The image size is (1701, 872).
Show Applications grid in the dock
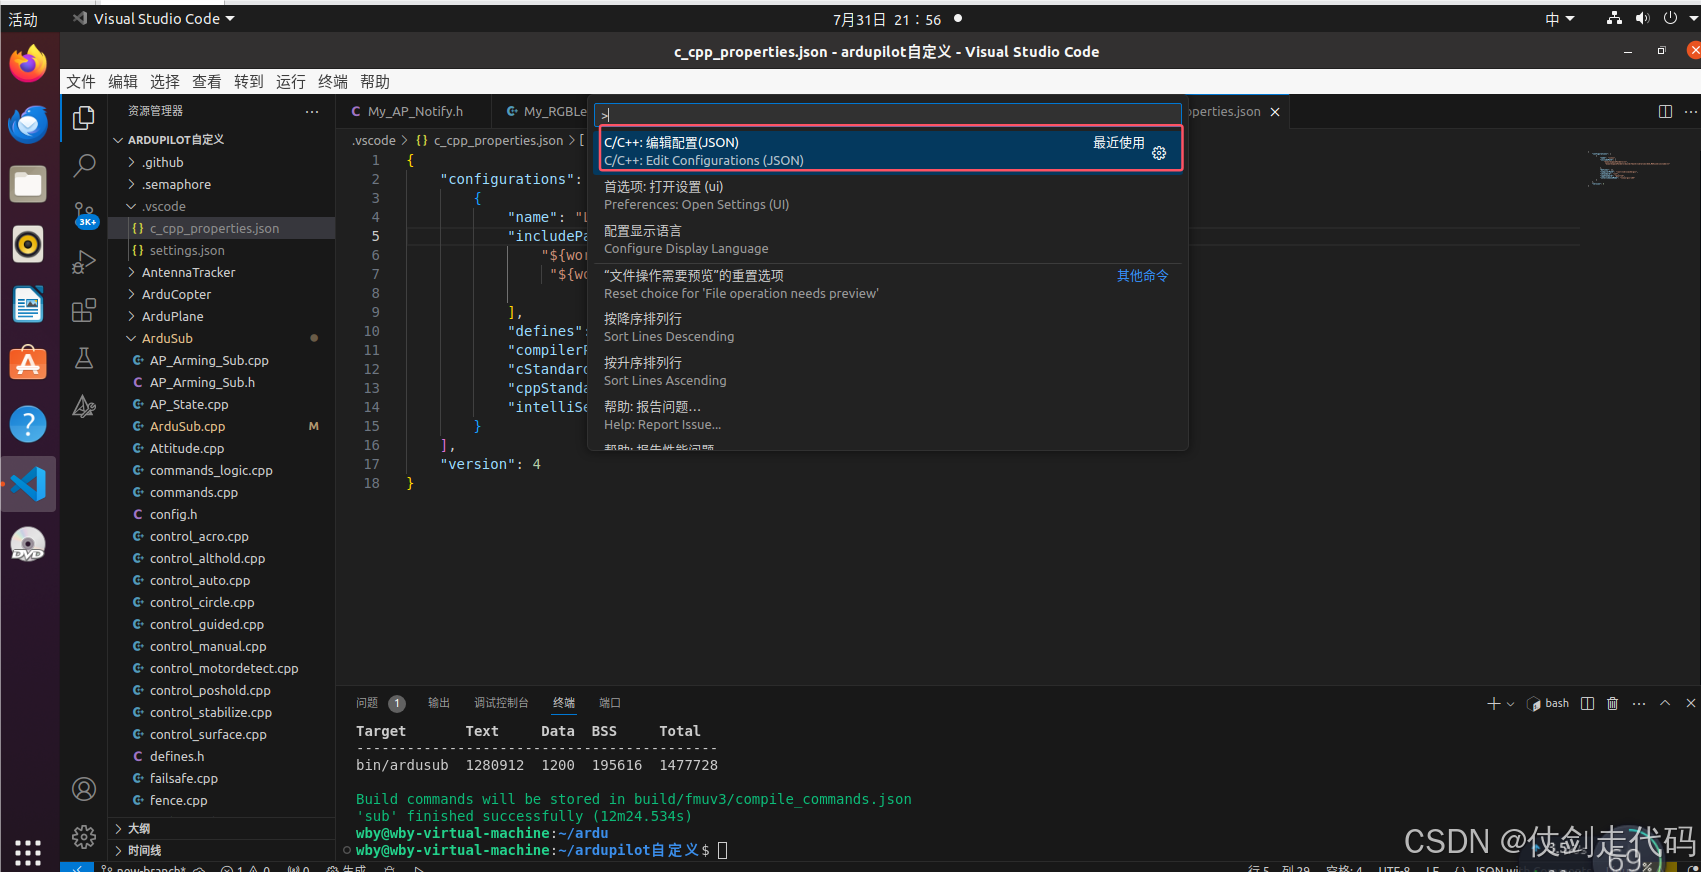coord(28,852)
